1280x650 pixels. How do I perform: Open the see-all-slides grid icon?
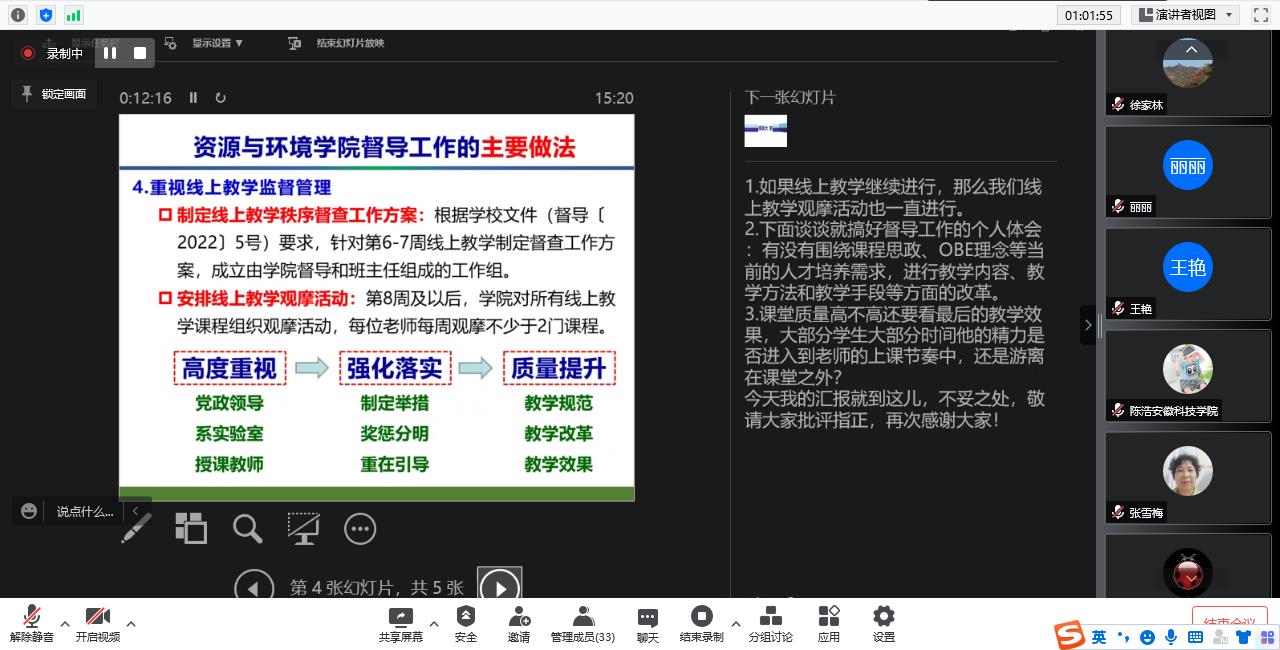pyautogui.click(x=190, y=528)
